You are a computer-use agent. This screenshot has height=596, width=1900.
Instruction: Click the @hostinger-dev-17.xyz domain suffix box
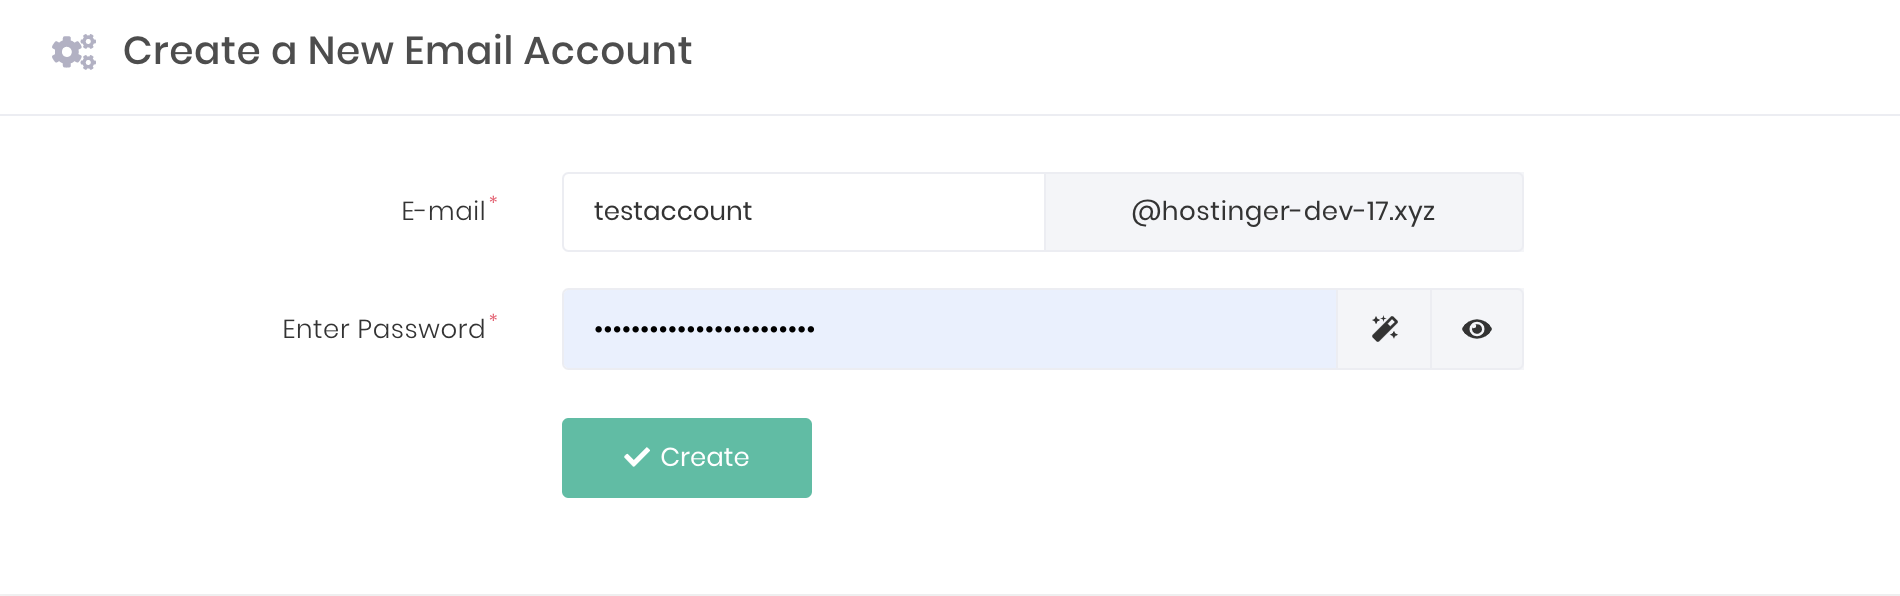(x=1284, y=212)
